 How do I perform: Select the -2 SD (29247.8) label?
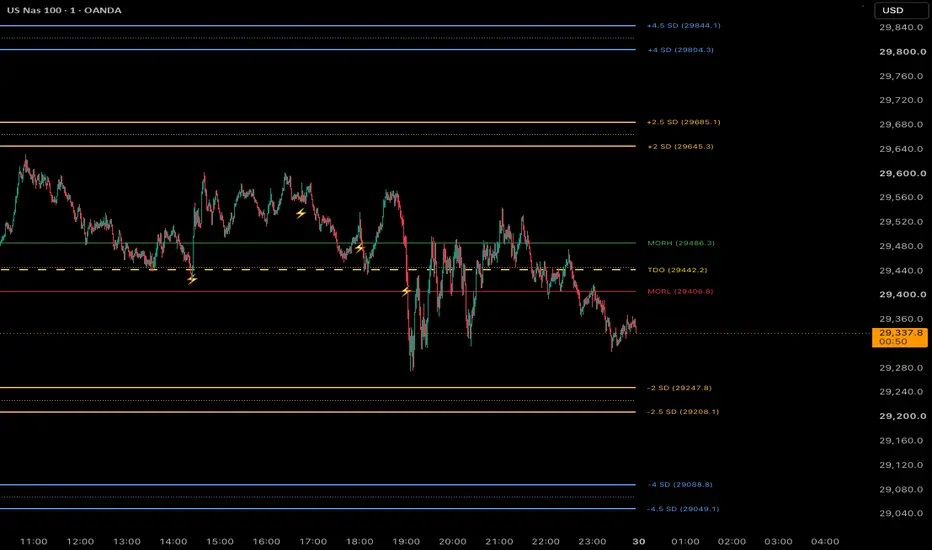pyautogui.click(x=679, y=388)
